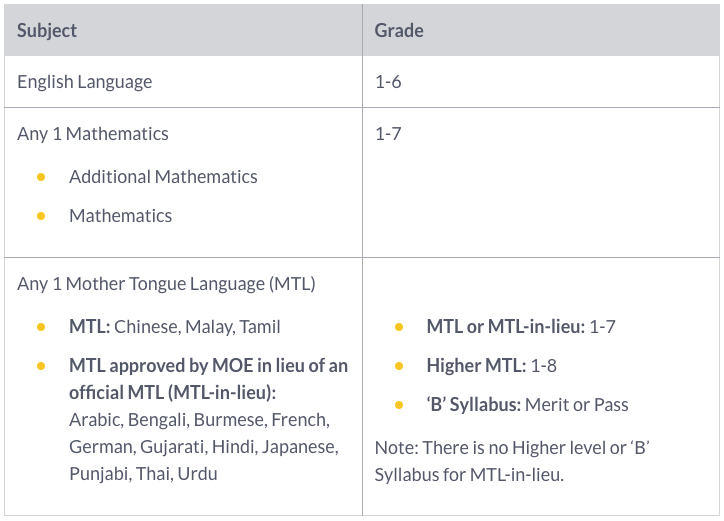Click the MTL: Chinese, Malay, Tamil item

point(175,327)
